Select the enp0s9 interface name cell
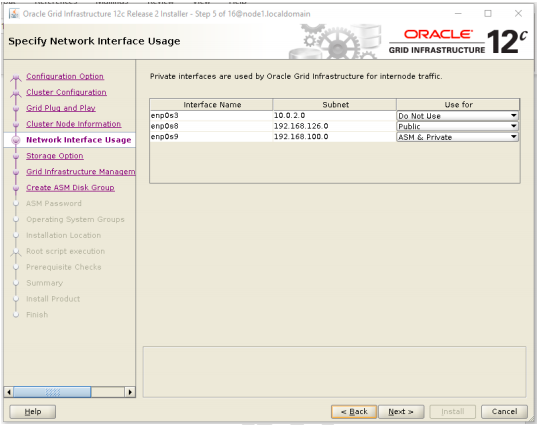538x425 pixels. click(x=211, y=137)
